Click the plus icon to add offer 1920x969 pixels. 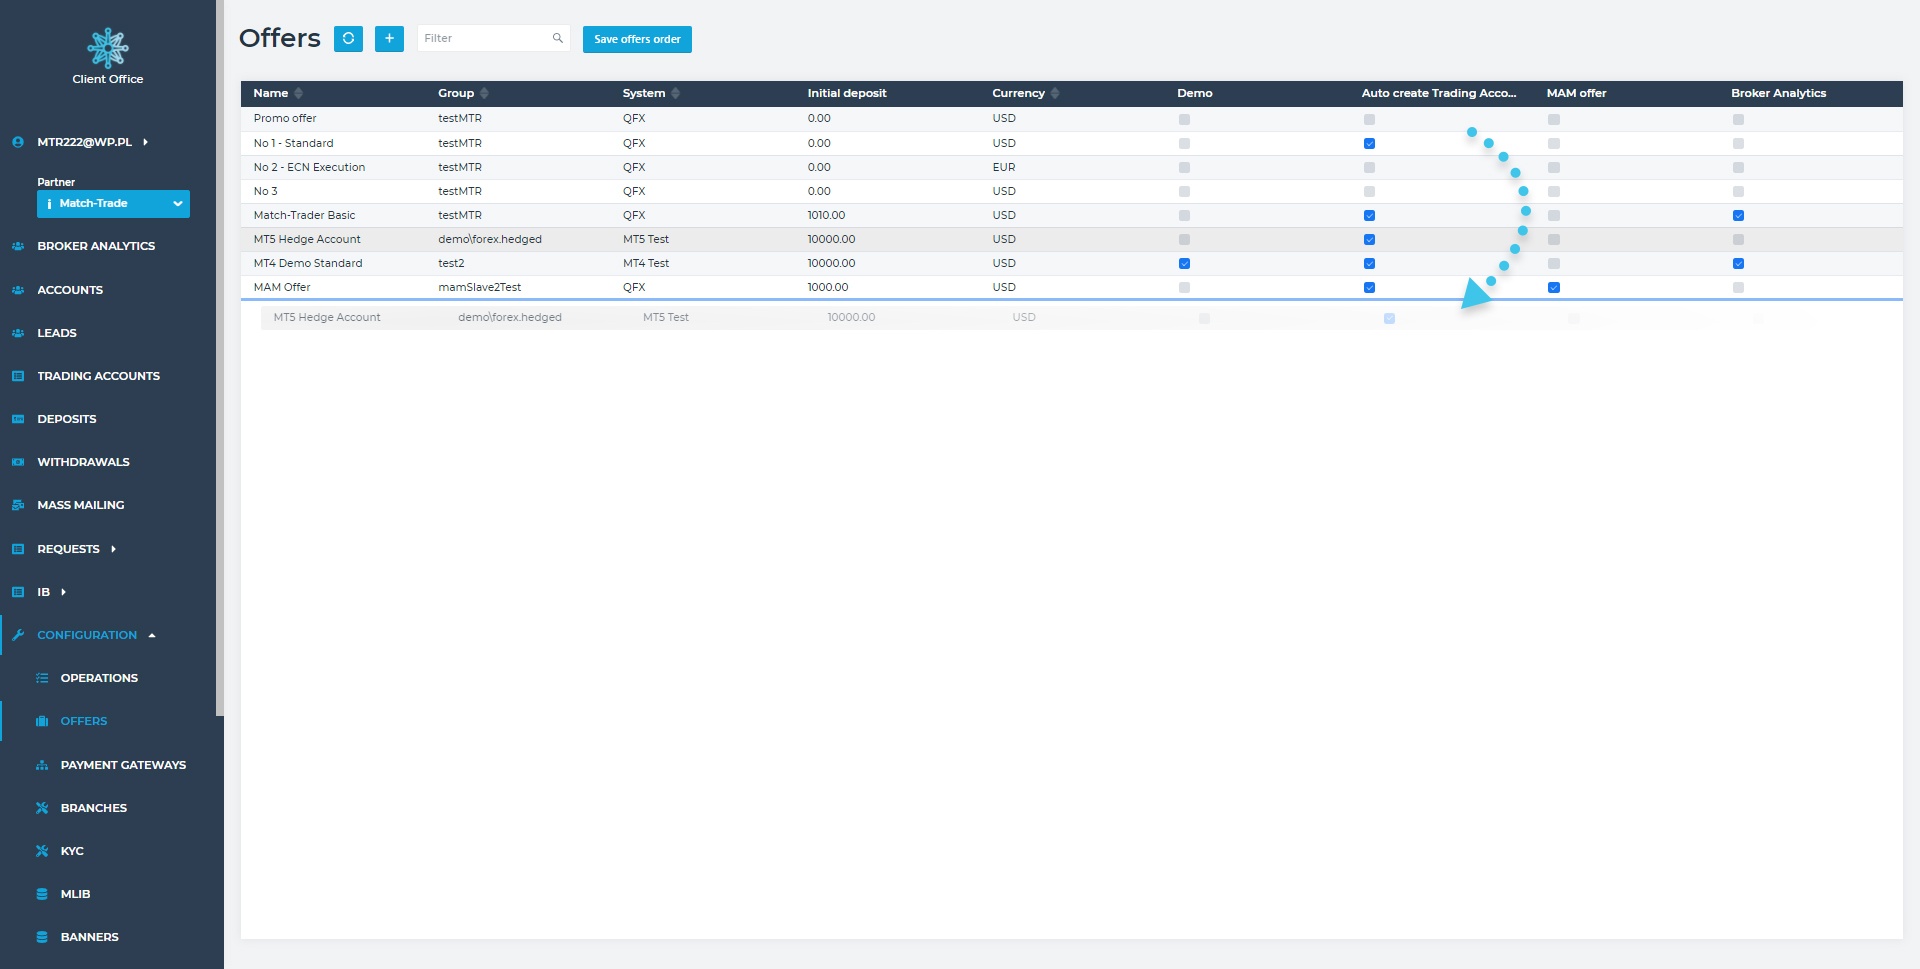(x=389, y=39)
